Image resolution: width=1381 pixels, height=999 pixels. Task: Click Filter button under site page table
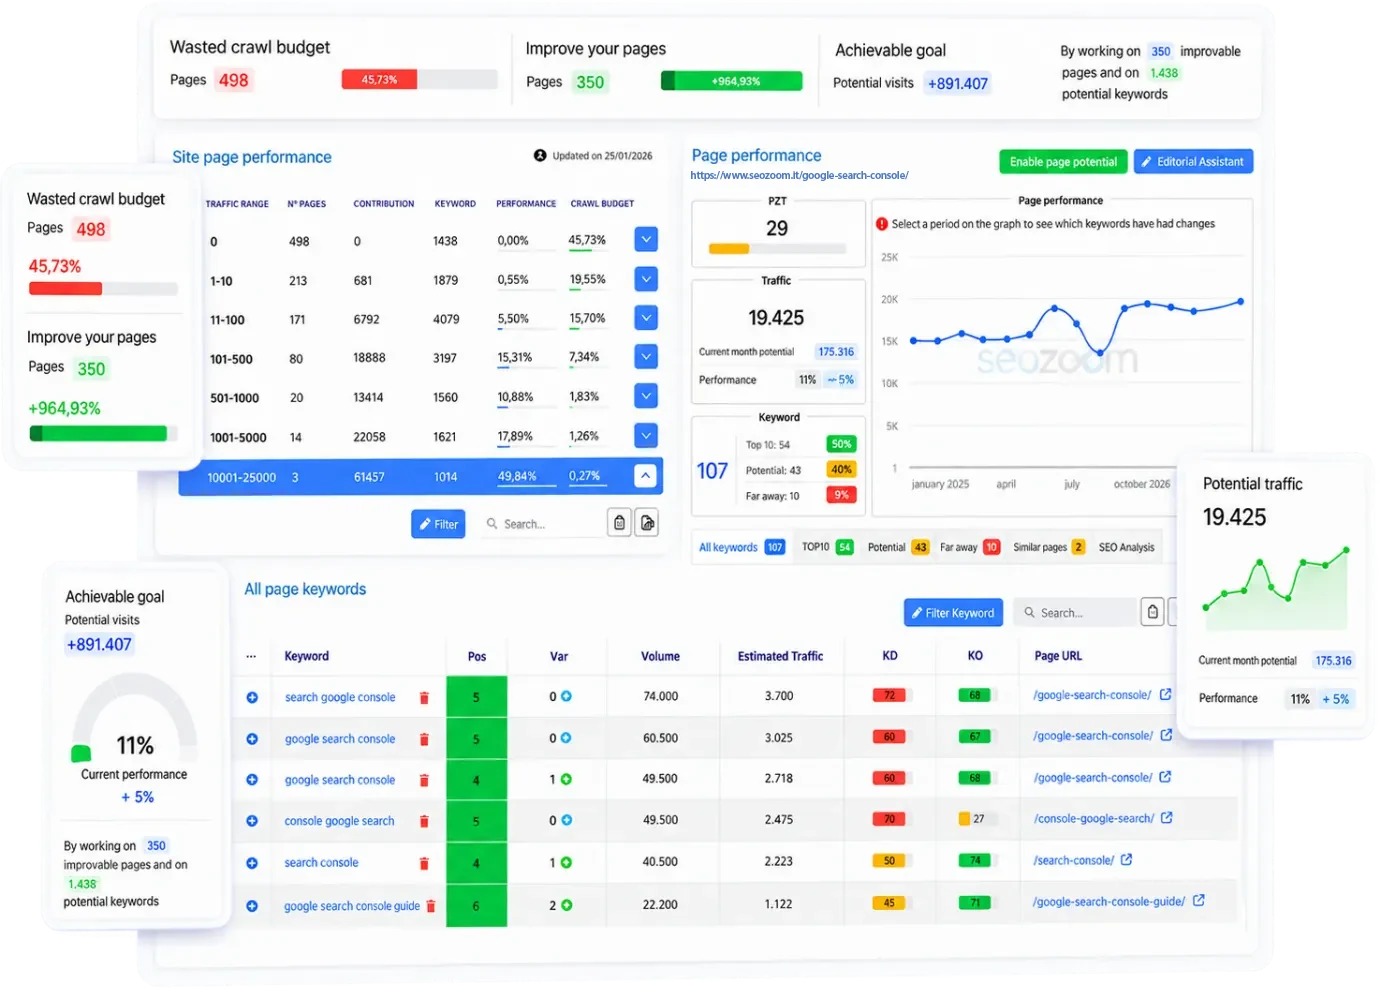438,524
